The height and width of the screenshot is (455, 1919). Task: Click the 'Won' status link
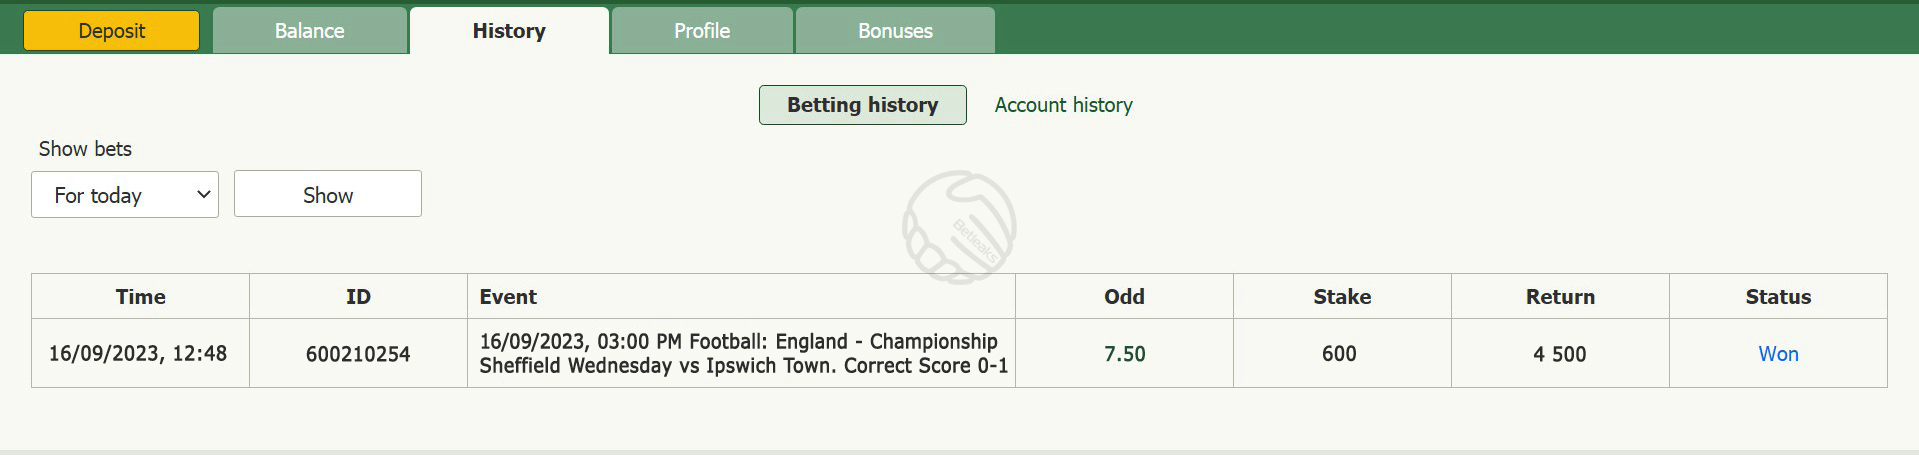[x=1778, y=354]
